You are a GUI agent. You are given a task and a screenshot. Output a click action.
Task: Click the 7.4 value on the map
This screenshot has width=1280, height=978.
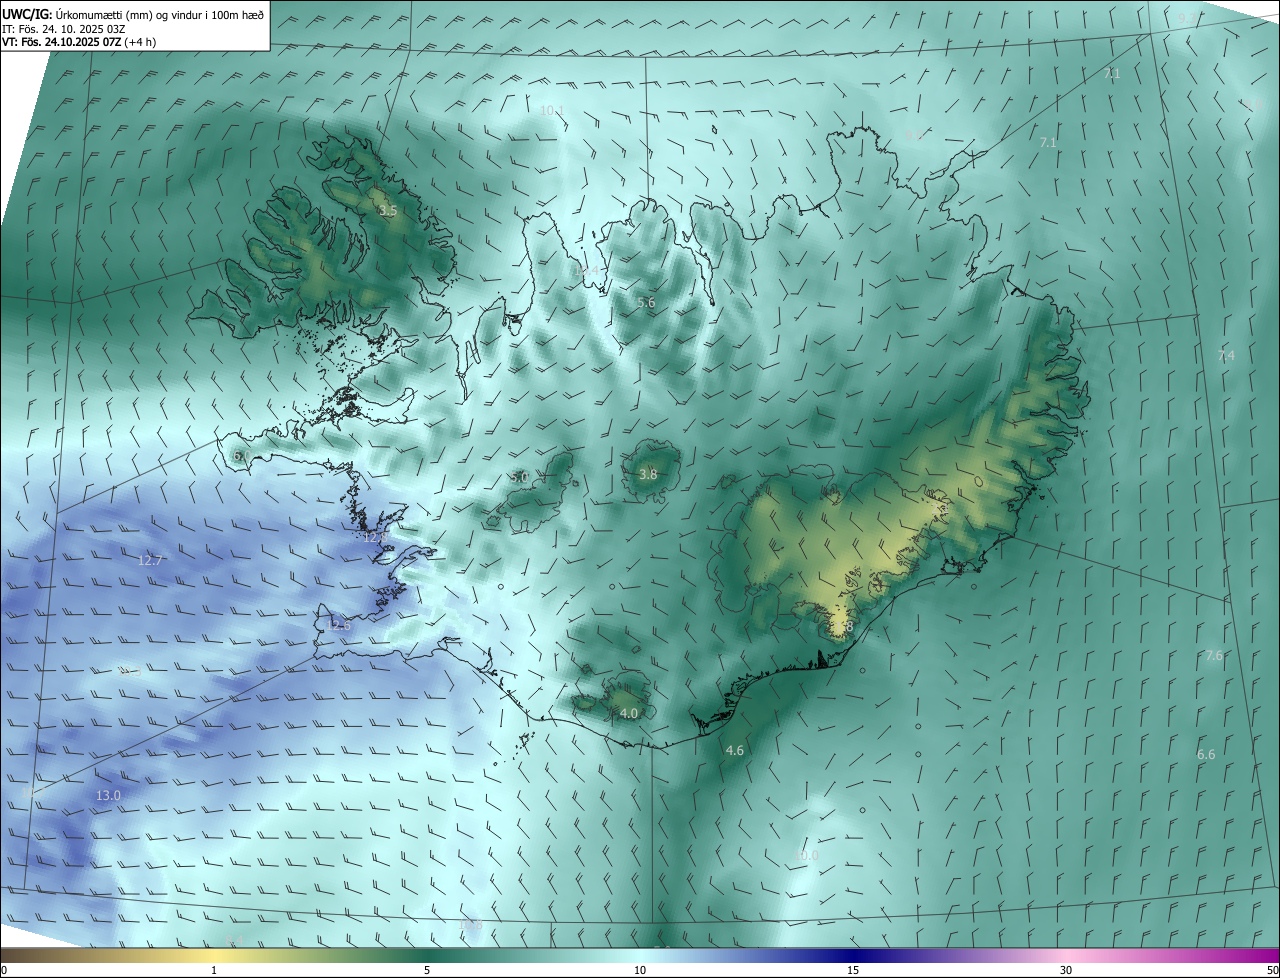1226,355
